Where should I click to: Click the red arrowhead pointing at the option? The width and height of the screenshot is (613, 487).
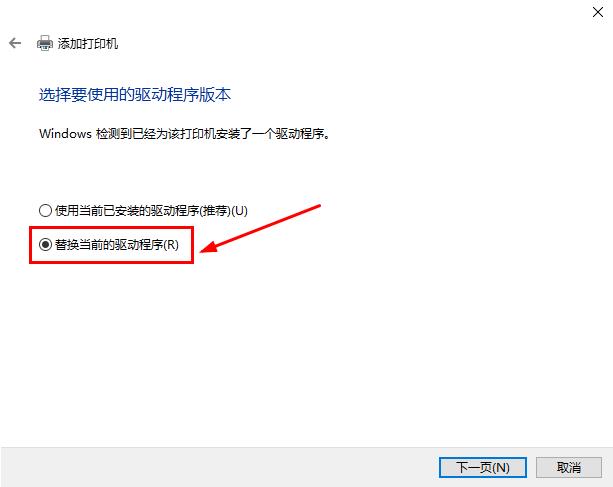point(208,247)
